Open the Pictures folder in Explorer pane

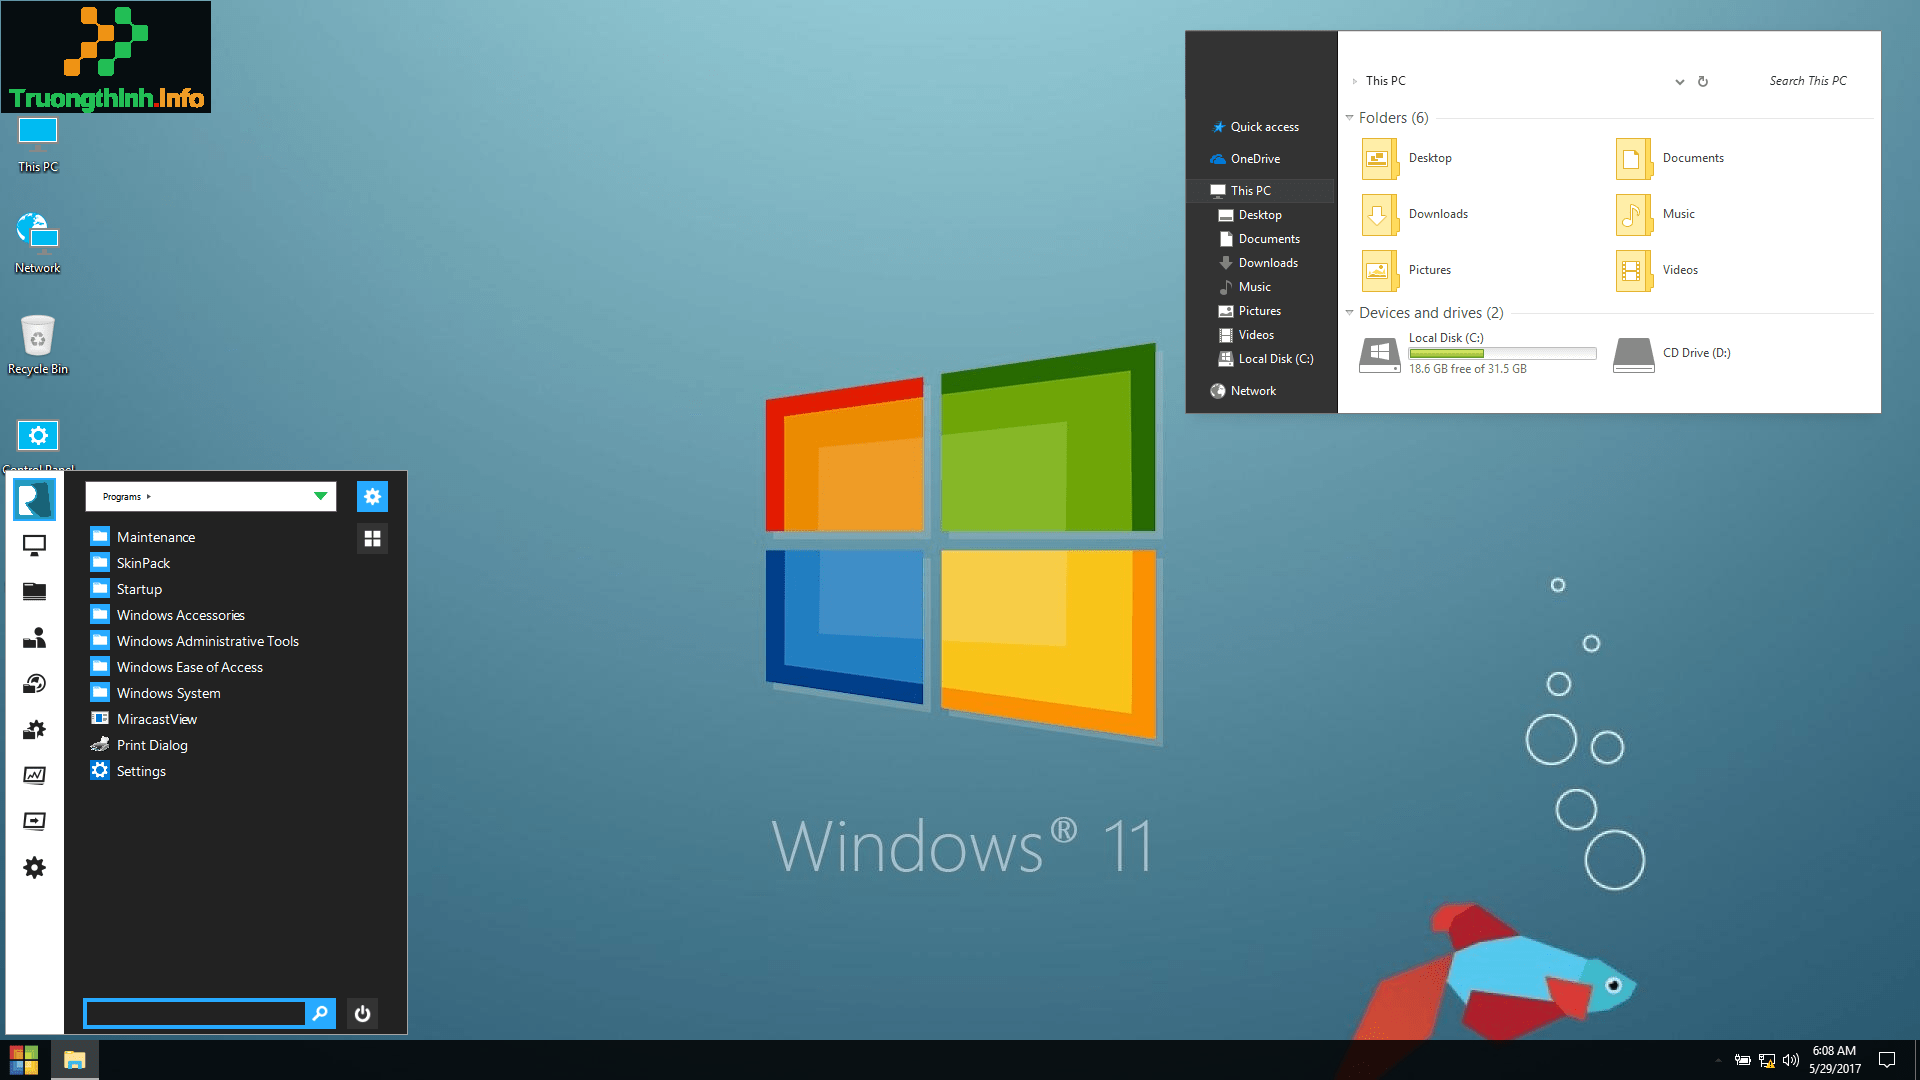pyautogui.click(x=1406, y=270)
